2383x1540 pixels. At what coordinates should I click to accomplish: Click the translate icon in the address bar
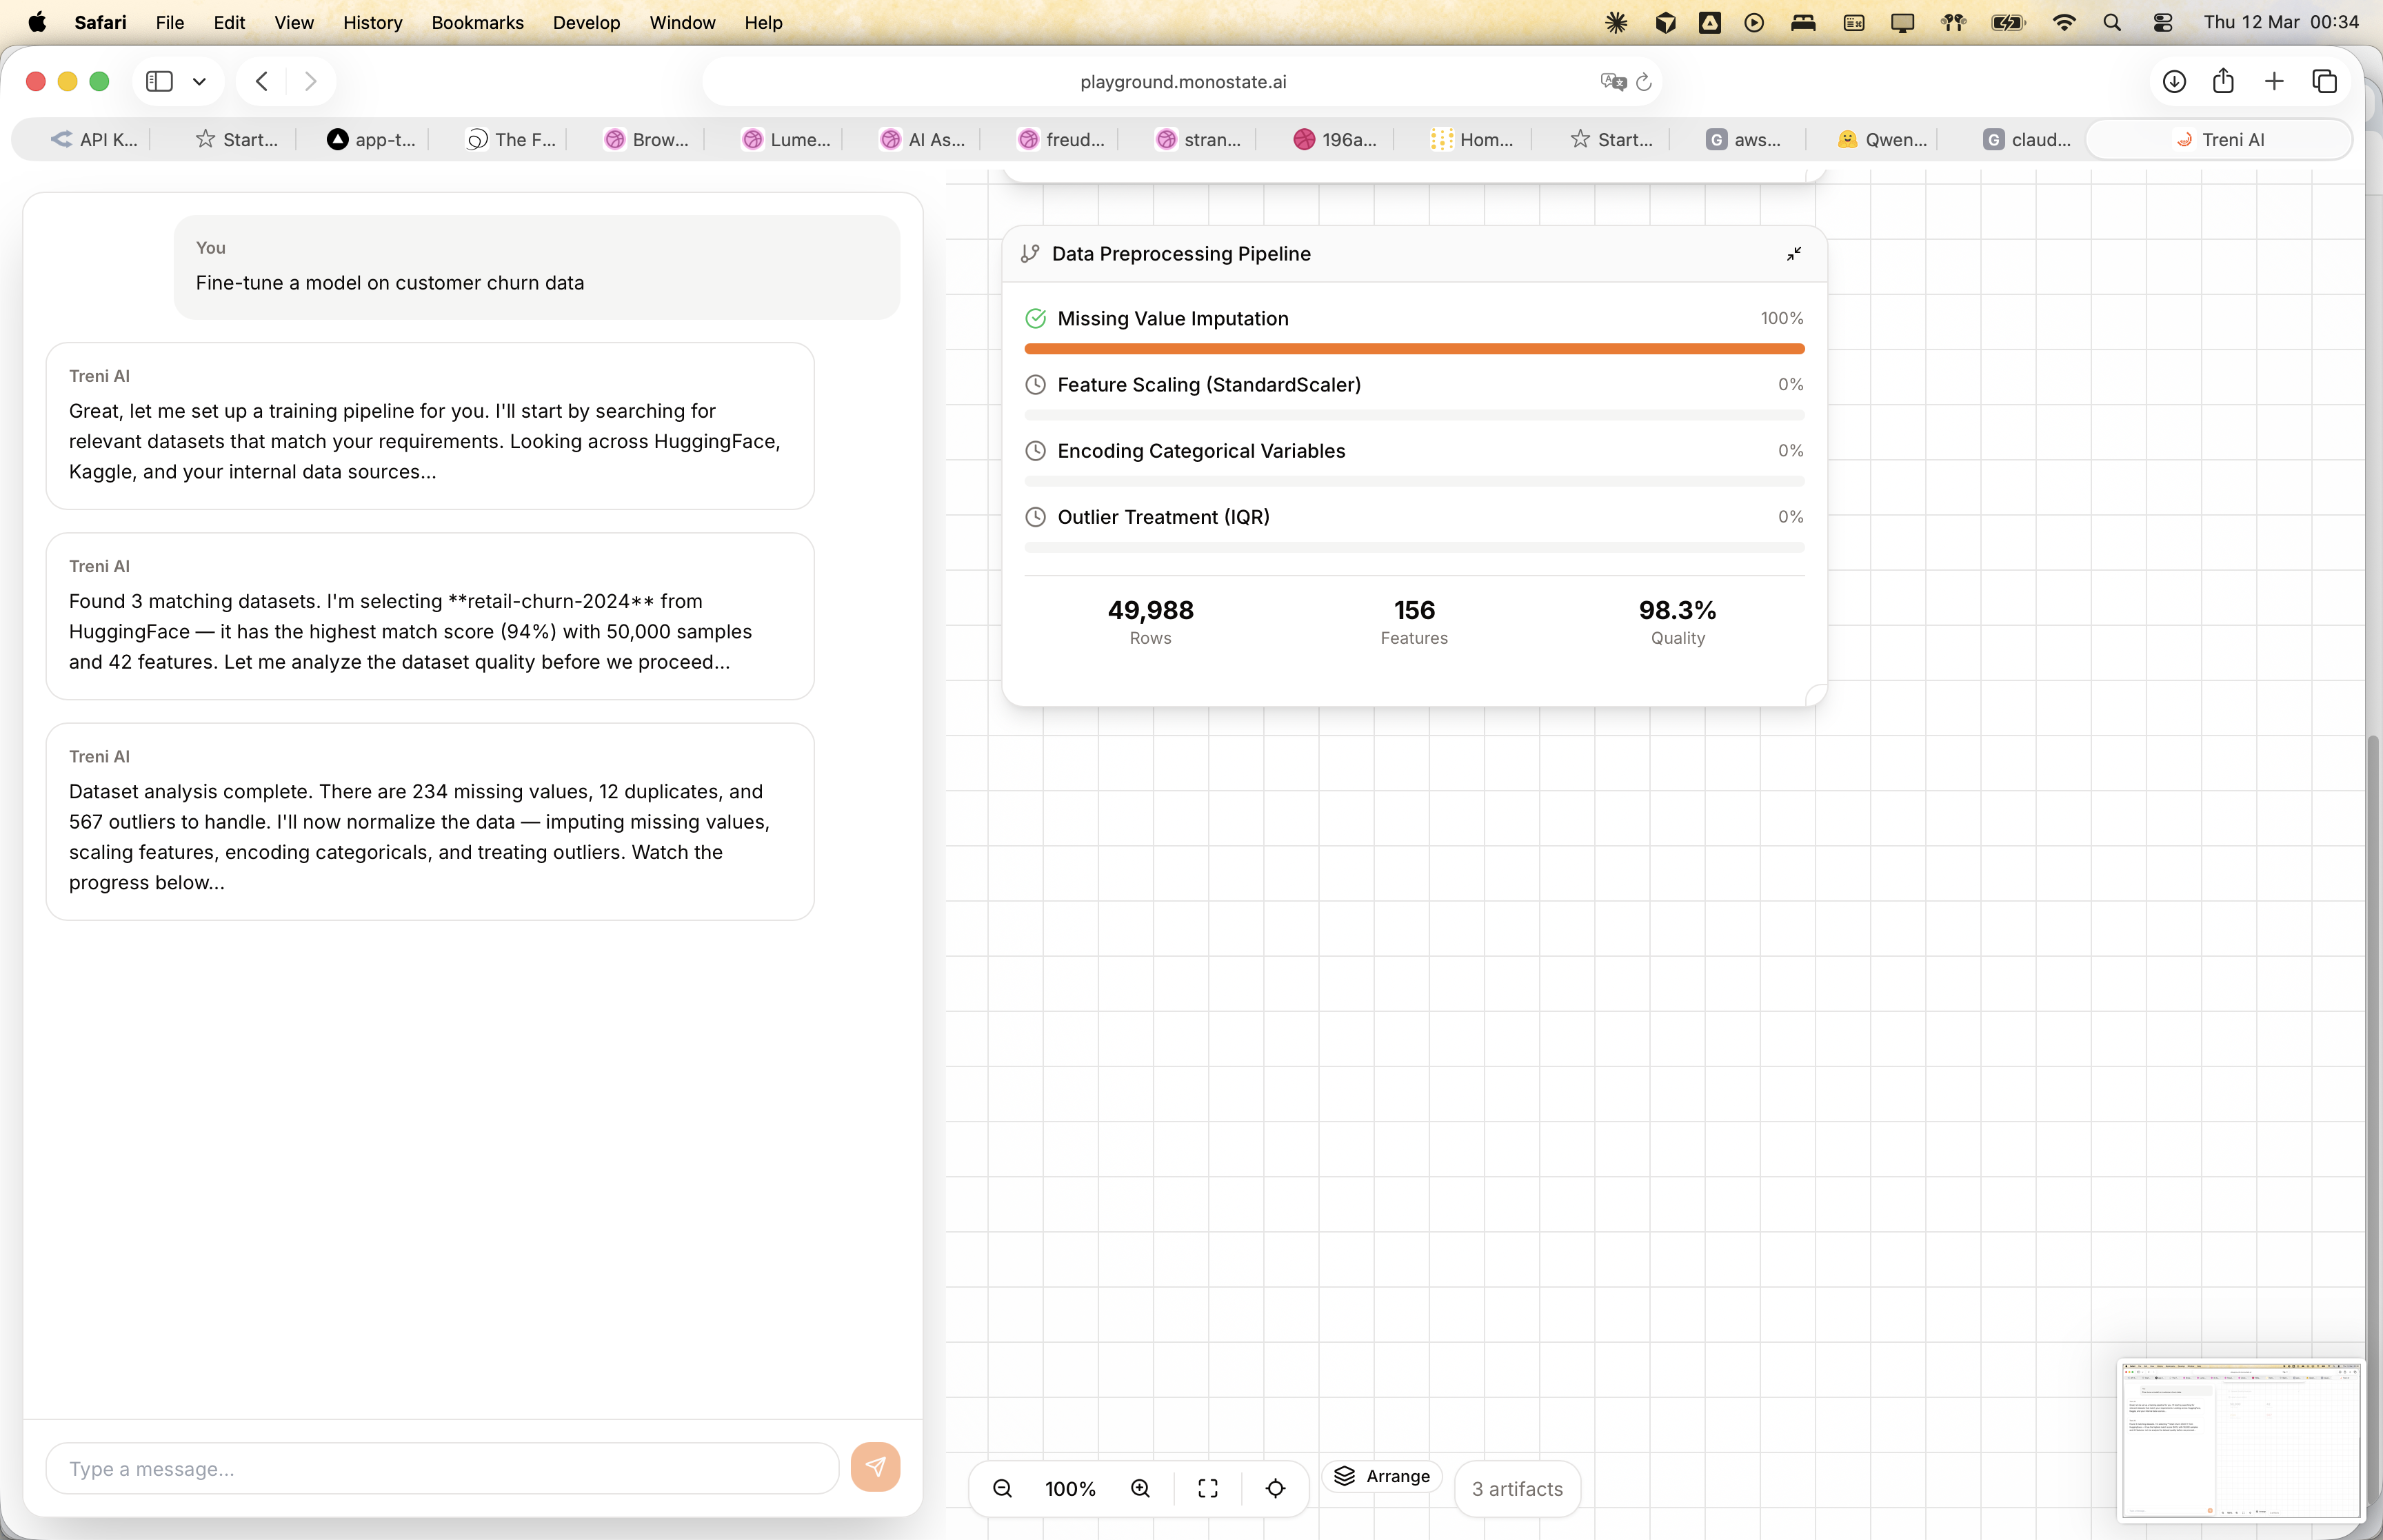[x=1612, y=82]
